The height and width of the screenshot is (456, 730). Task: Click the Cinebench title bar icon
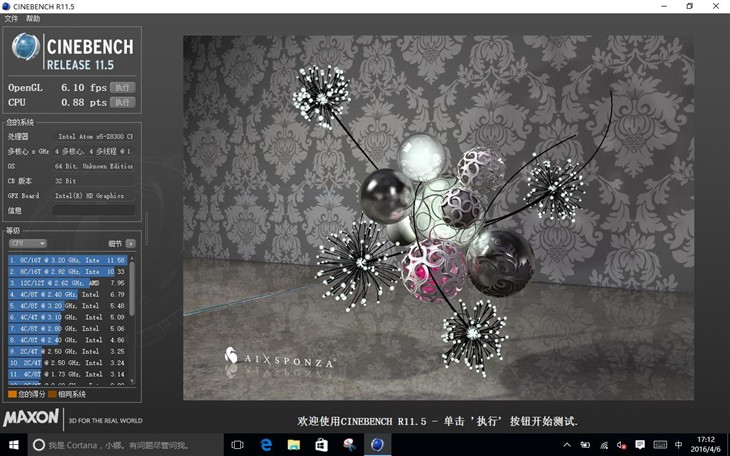tap(6, 7)
